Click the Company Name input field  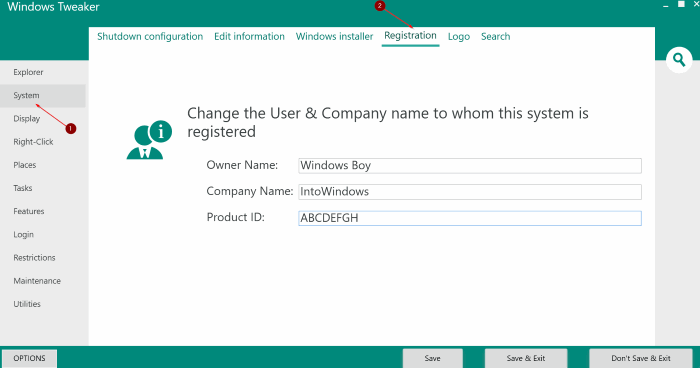tap(470, 192)
